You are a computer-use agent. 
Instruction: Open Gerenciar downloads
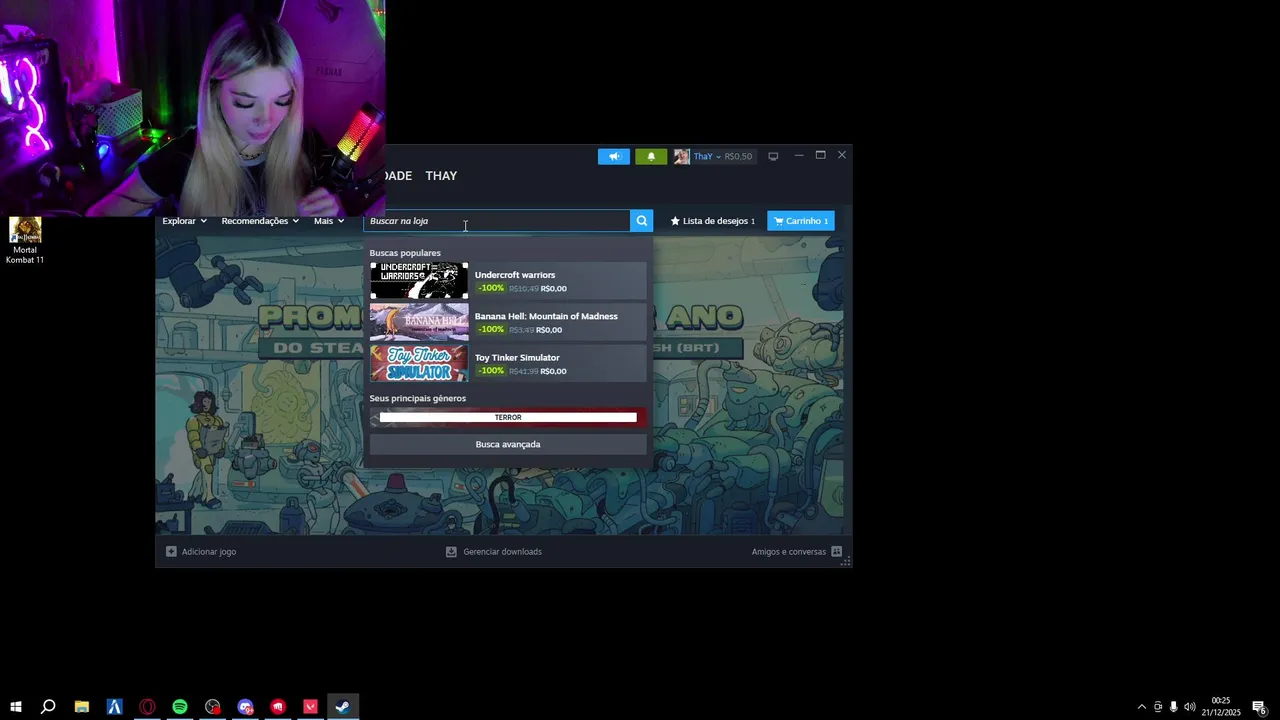coord(493,551)
